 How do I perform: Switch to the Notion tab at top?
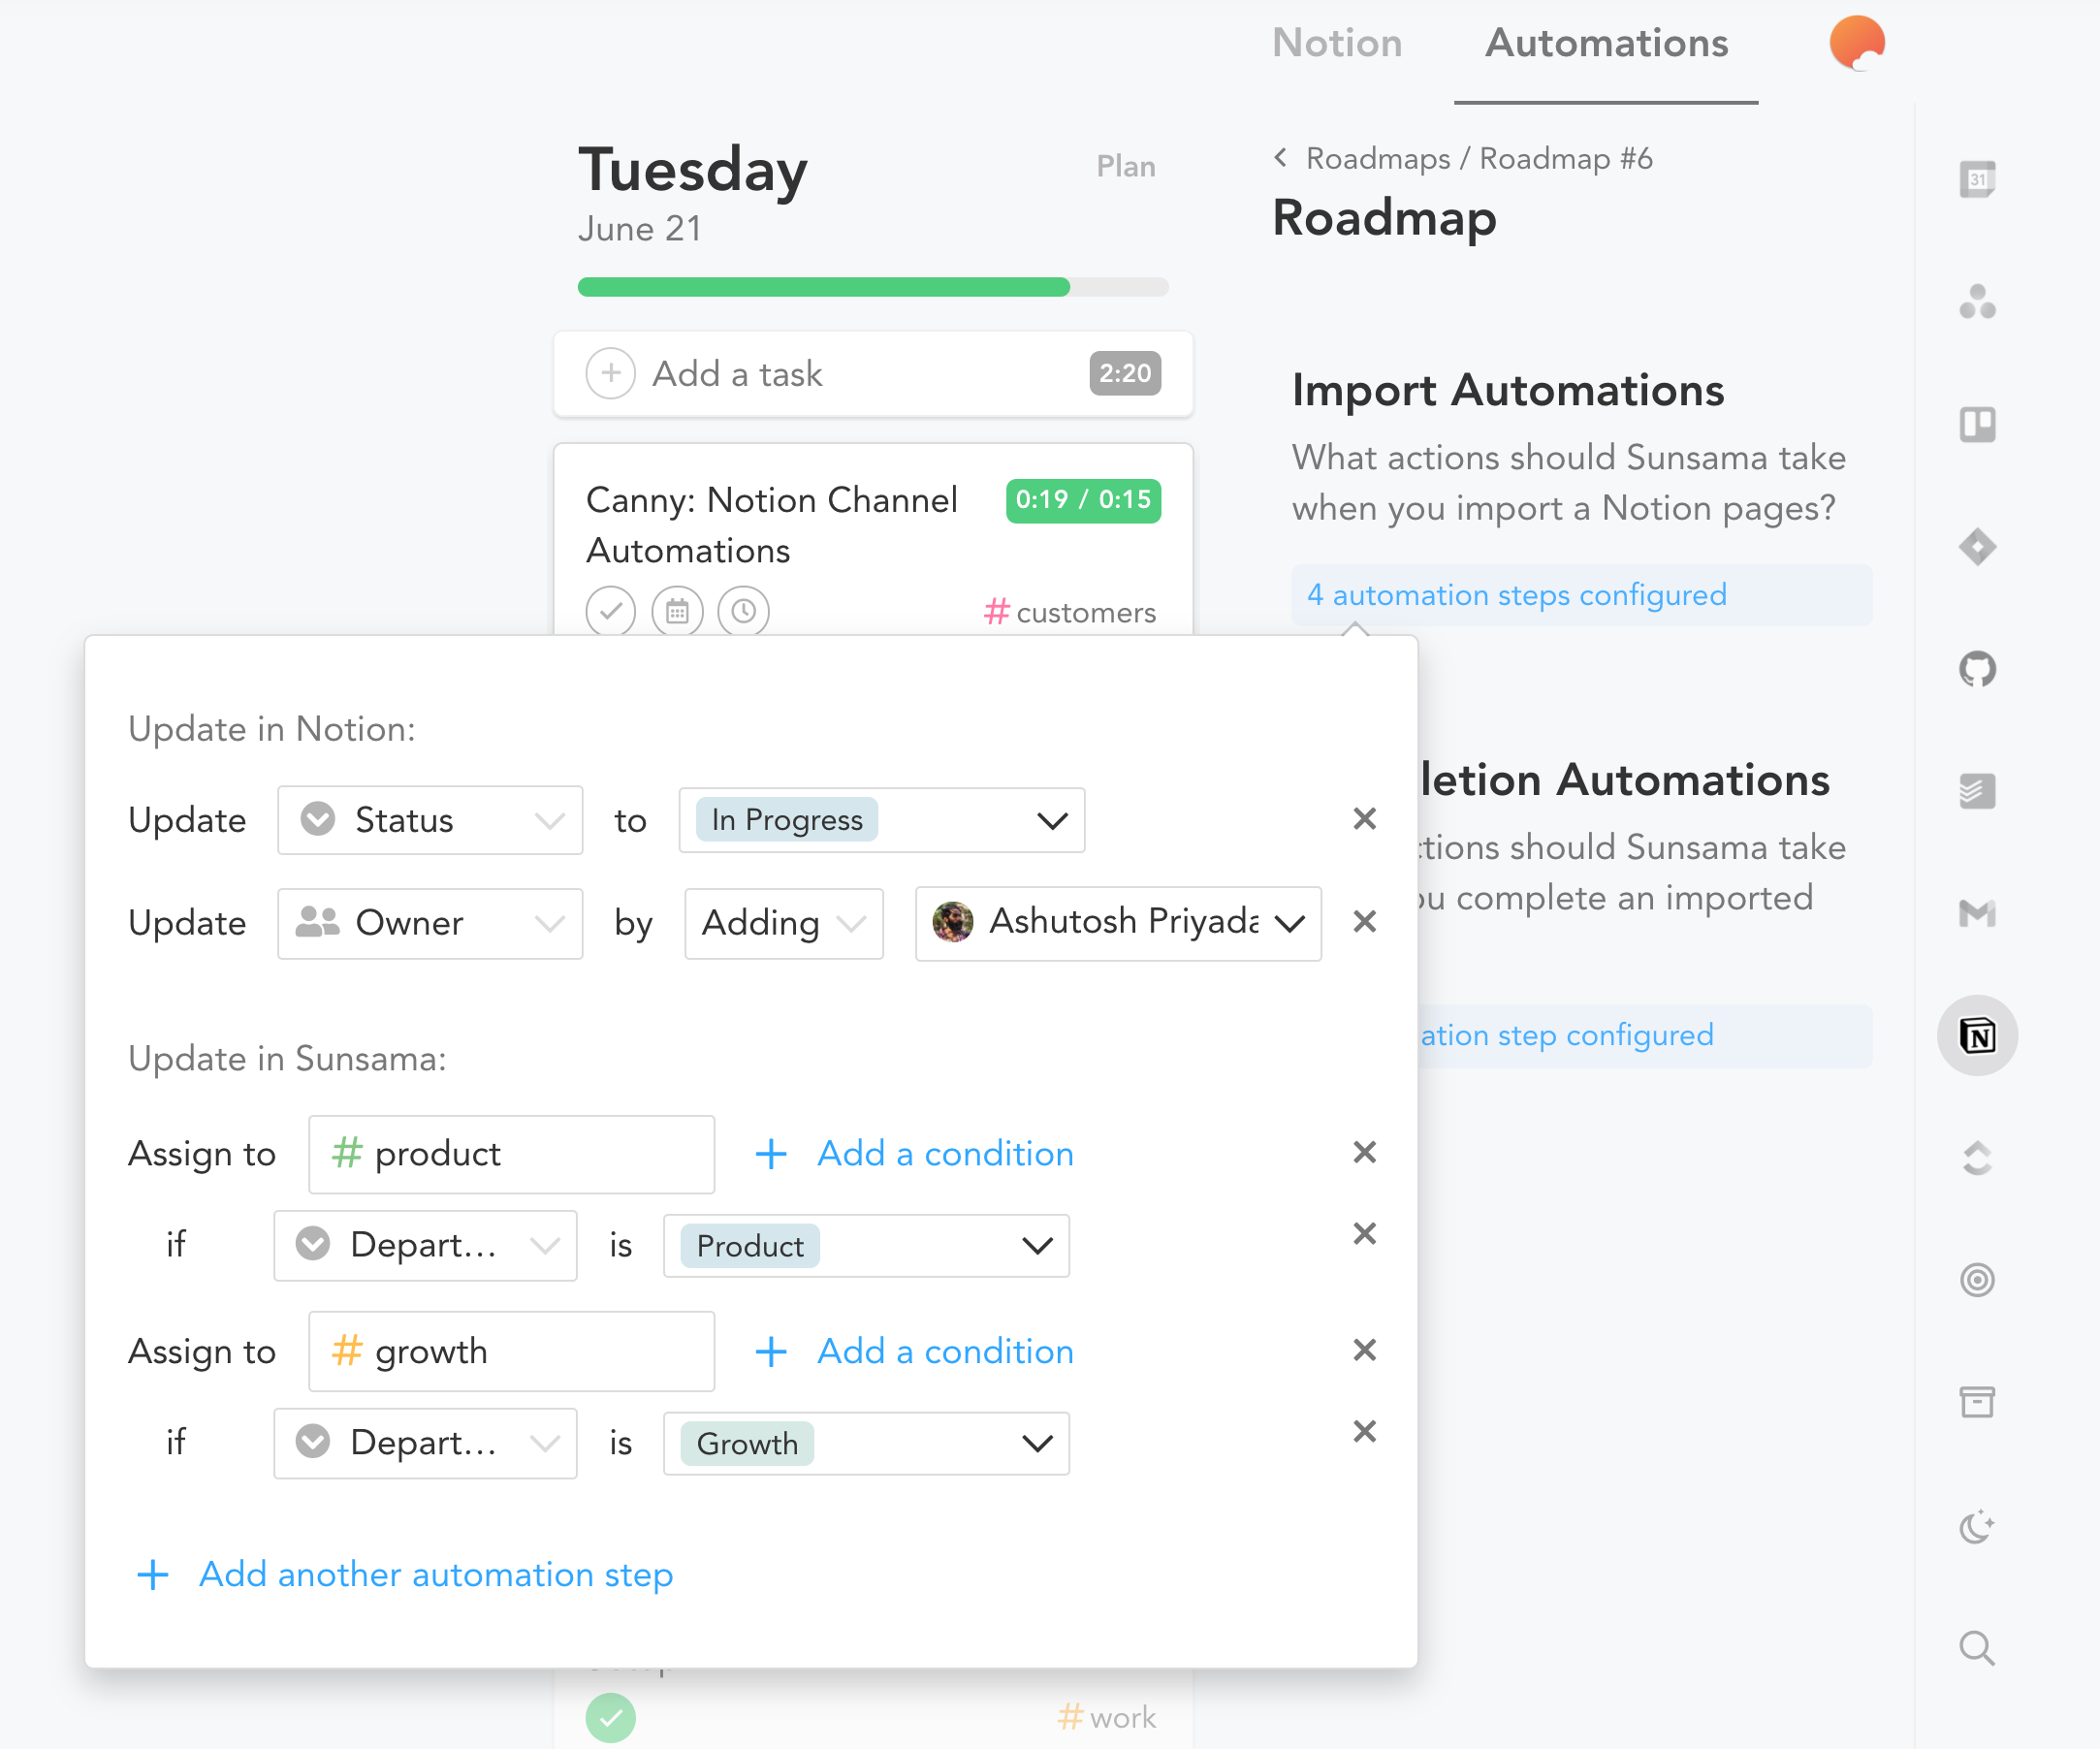point(1340,44)
